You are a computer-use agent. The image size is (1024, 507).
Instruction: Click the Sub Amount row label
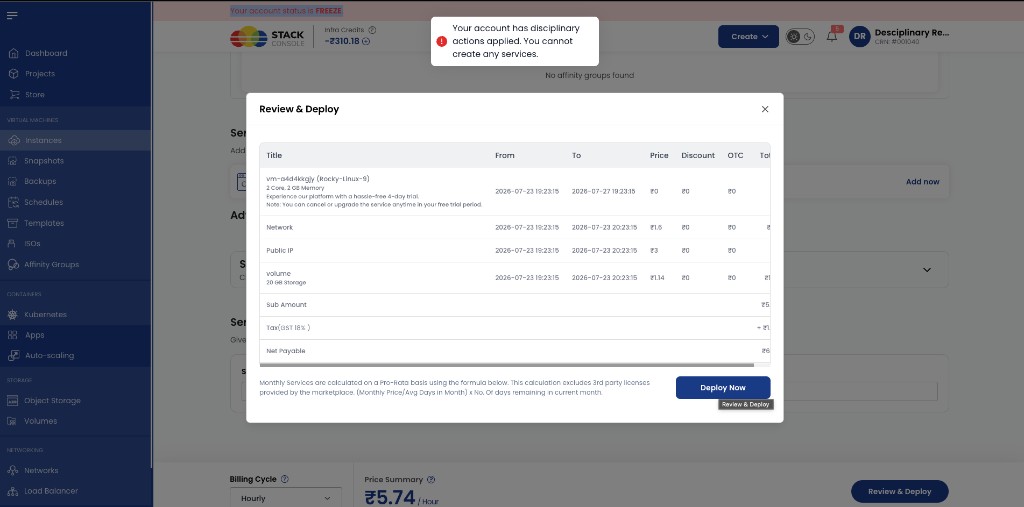(287, 304)
